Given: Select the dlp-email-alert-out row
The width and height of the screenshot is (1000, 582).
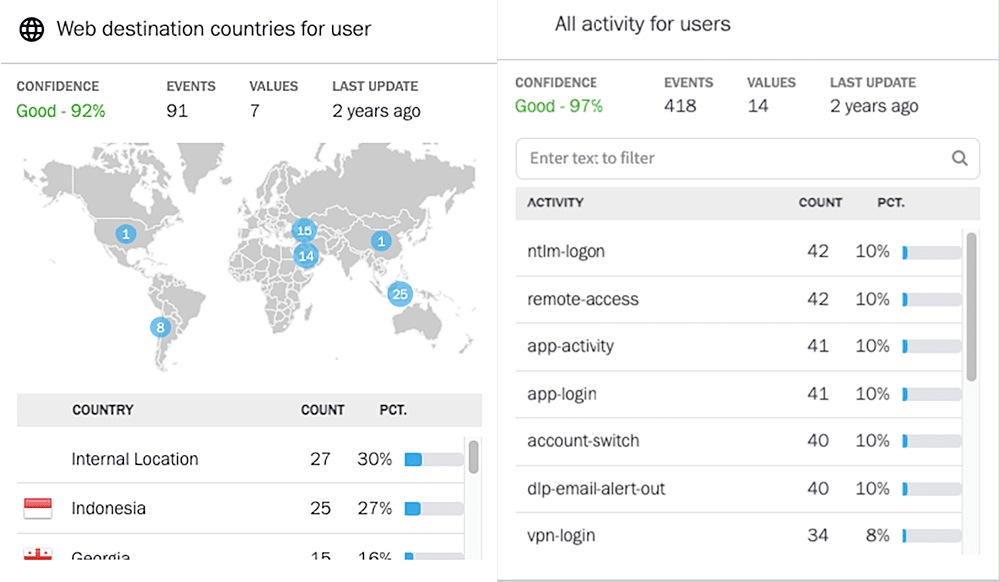Looking at the screenshot, I should click(739, 489).
